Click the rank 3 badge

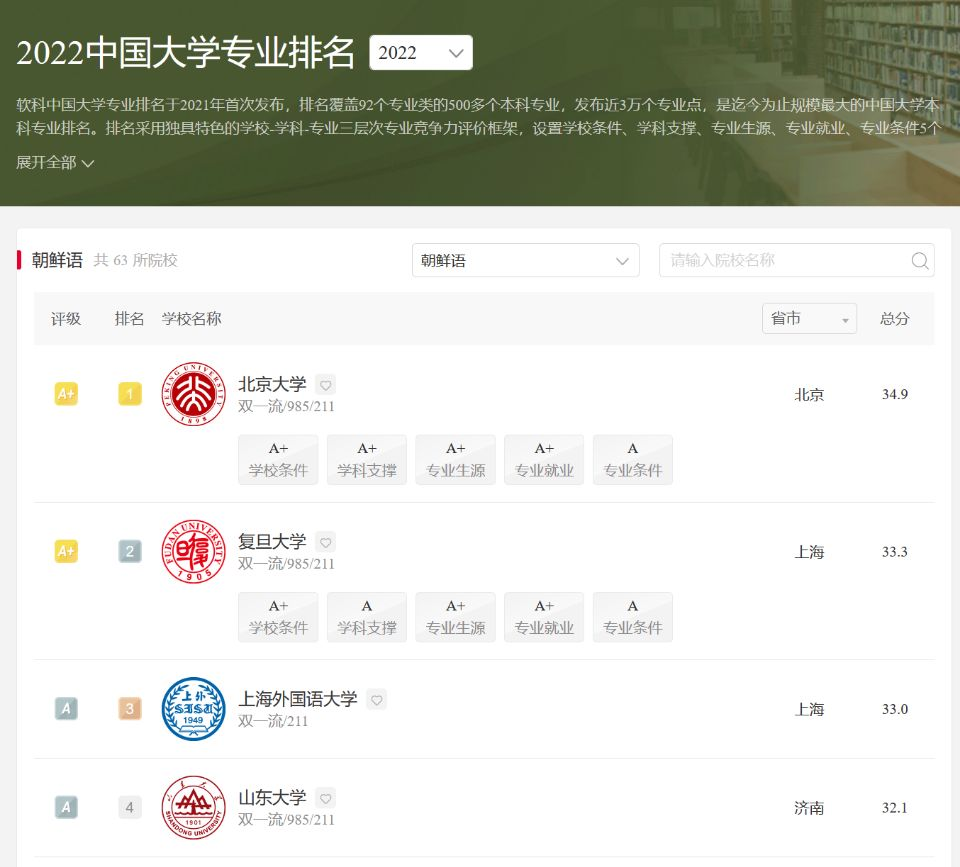point(130,708)
